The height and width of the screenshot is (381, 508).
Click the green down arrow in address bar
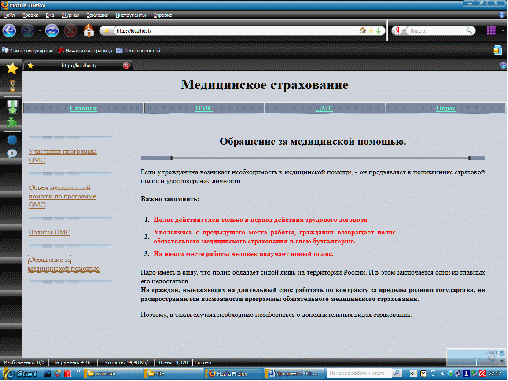(x=378, y=31)
